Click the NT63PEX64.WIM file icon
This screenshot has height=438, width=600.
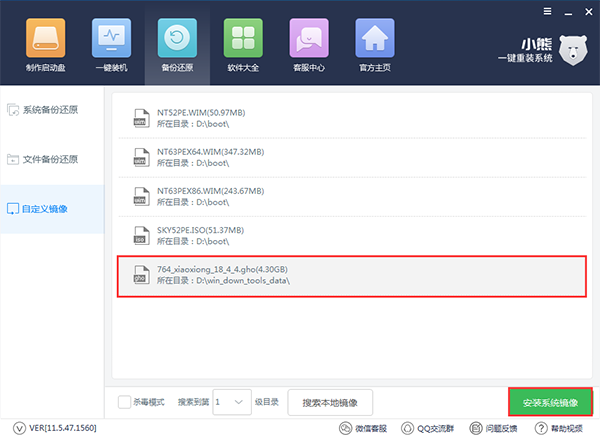coord(141,157)
